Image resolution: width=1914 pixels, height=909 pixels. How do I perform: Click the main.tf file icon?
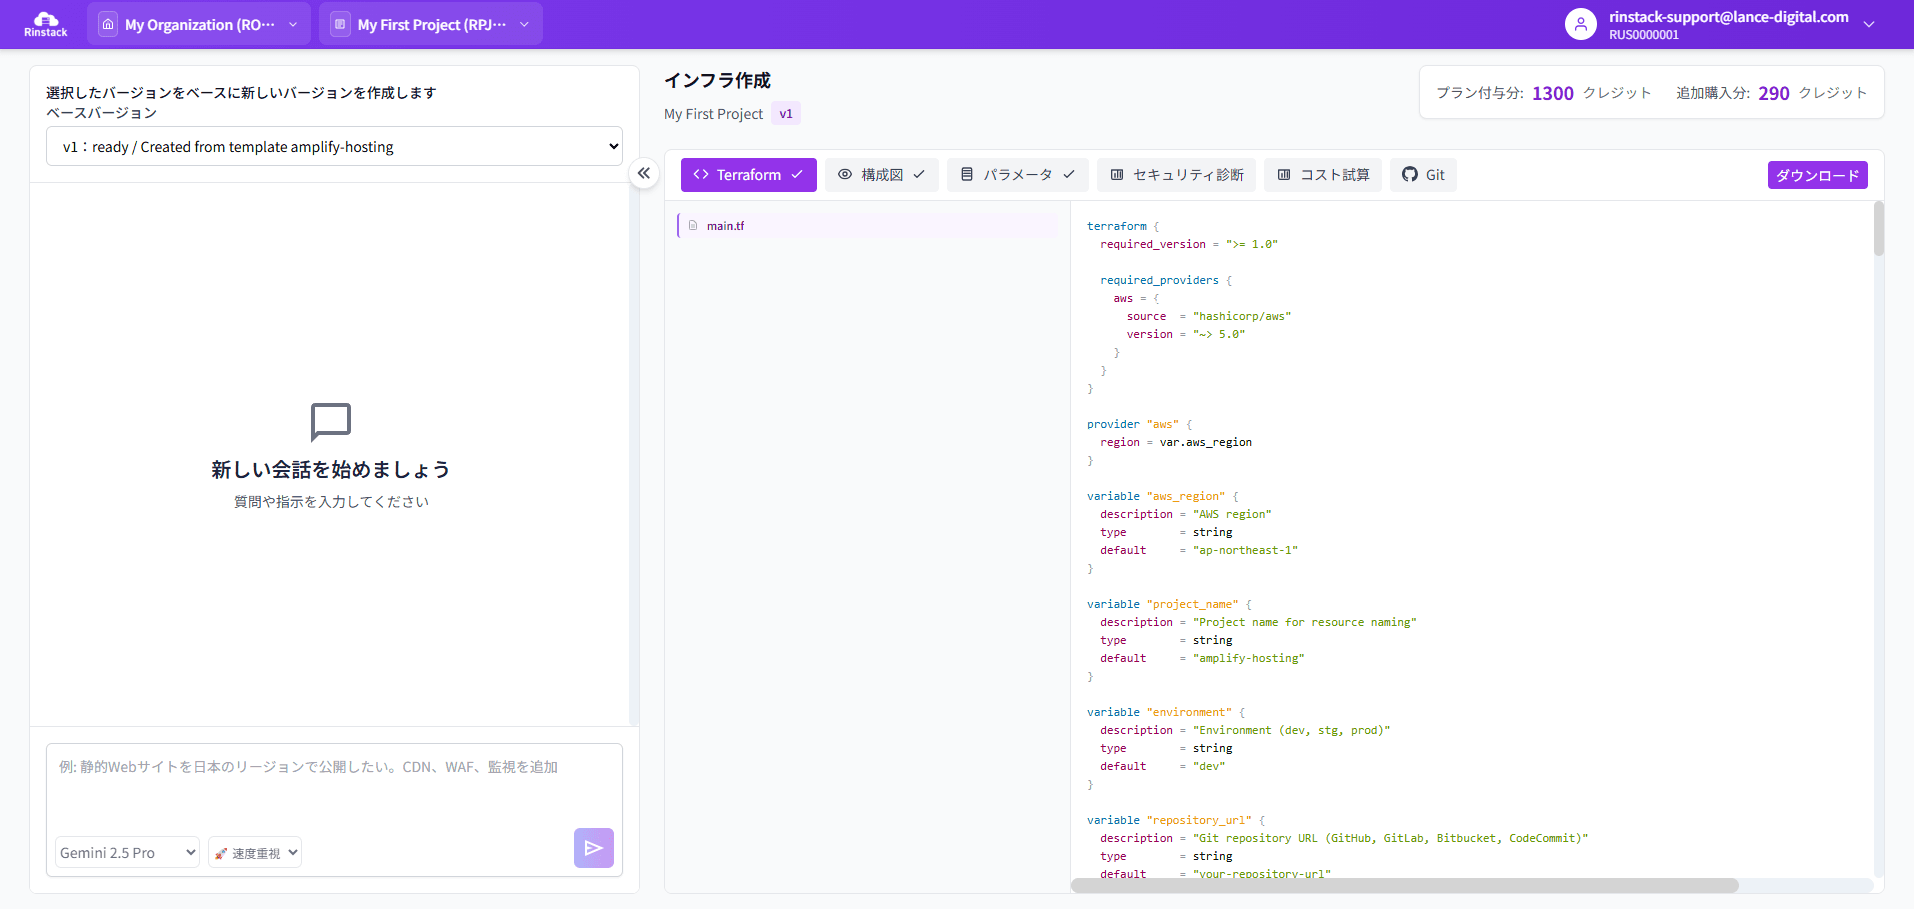(693, 226)
